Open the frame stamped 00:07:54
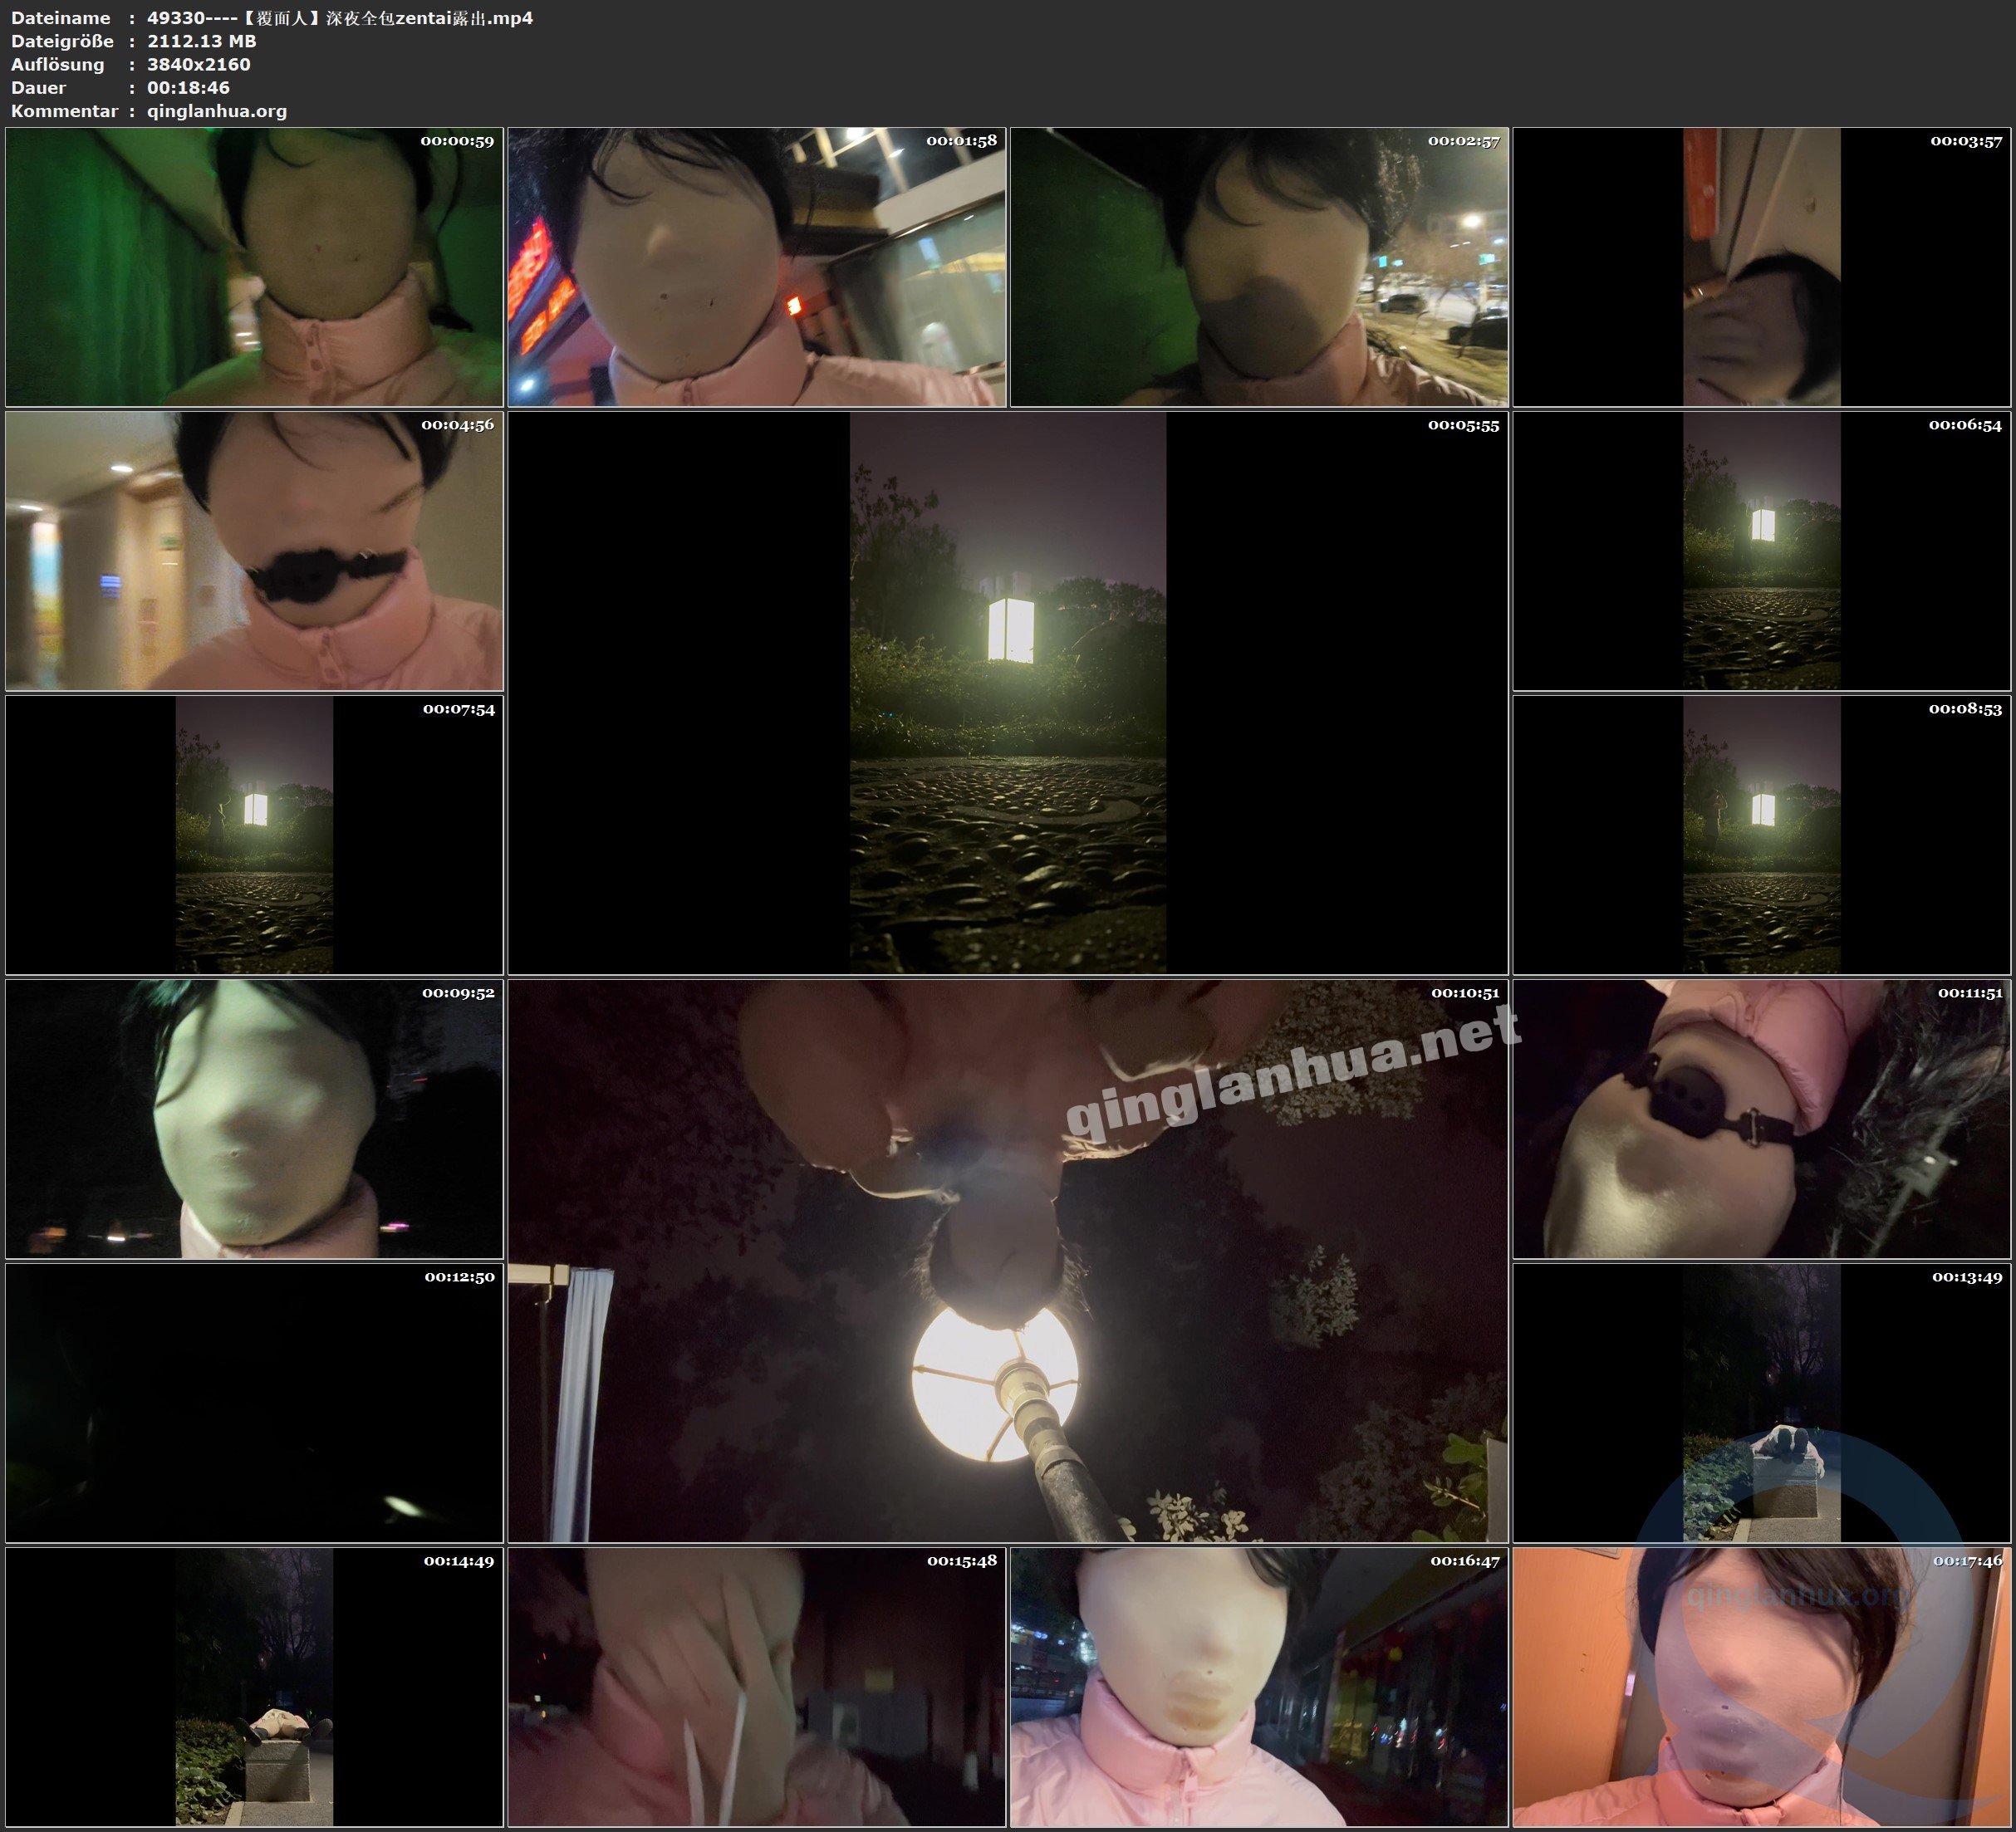2016x1832 pixels. click(254, 835)
